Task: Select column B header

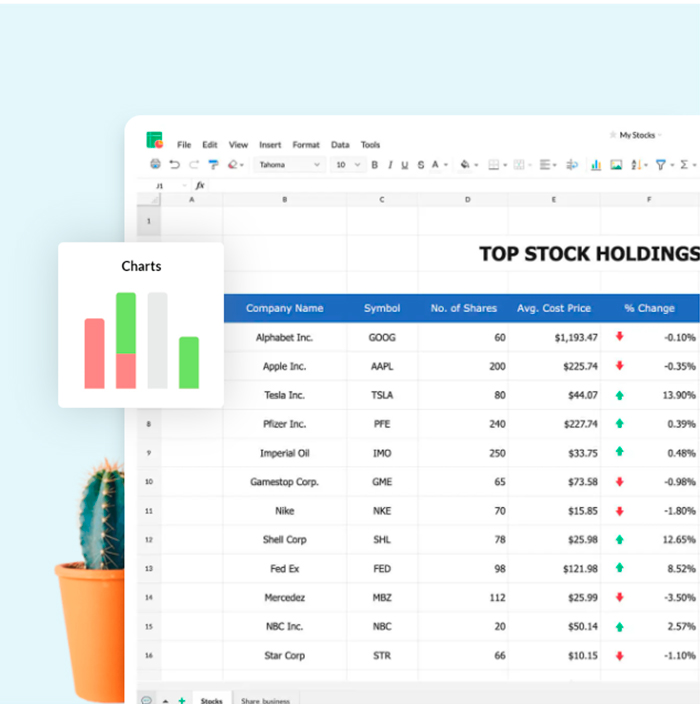Action: pos(285,199)
